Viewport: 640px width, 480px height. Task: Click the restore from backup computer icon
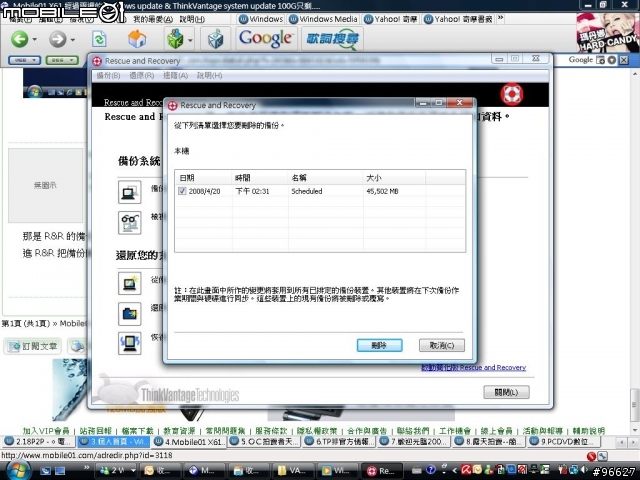(x=129, y=283)
